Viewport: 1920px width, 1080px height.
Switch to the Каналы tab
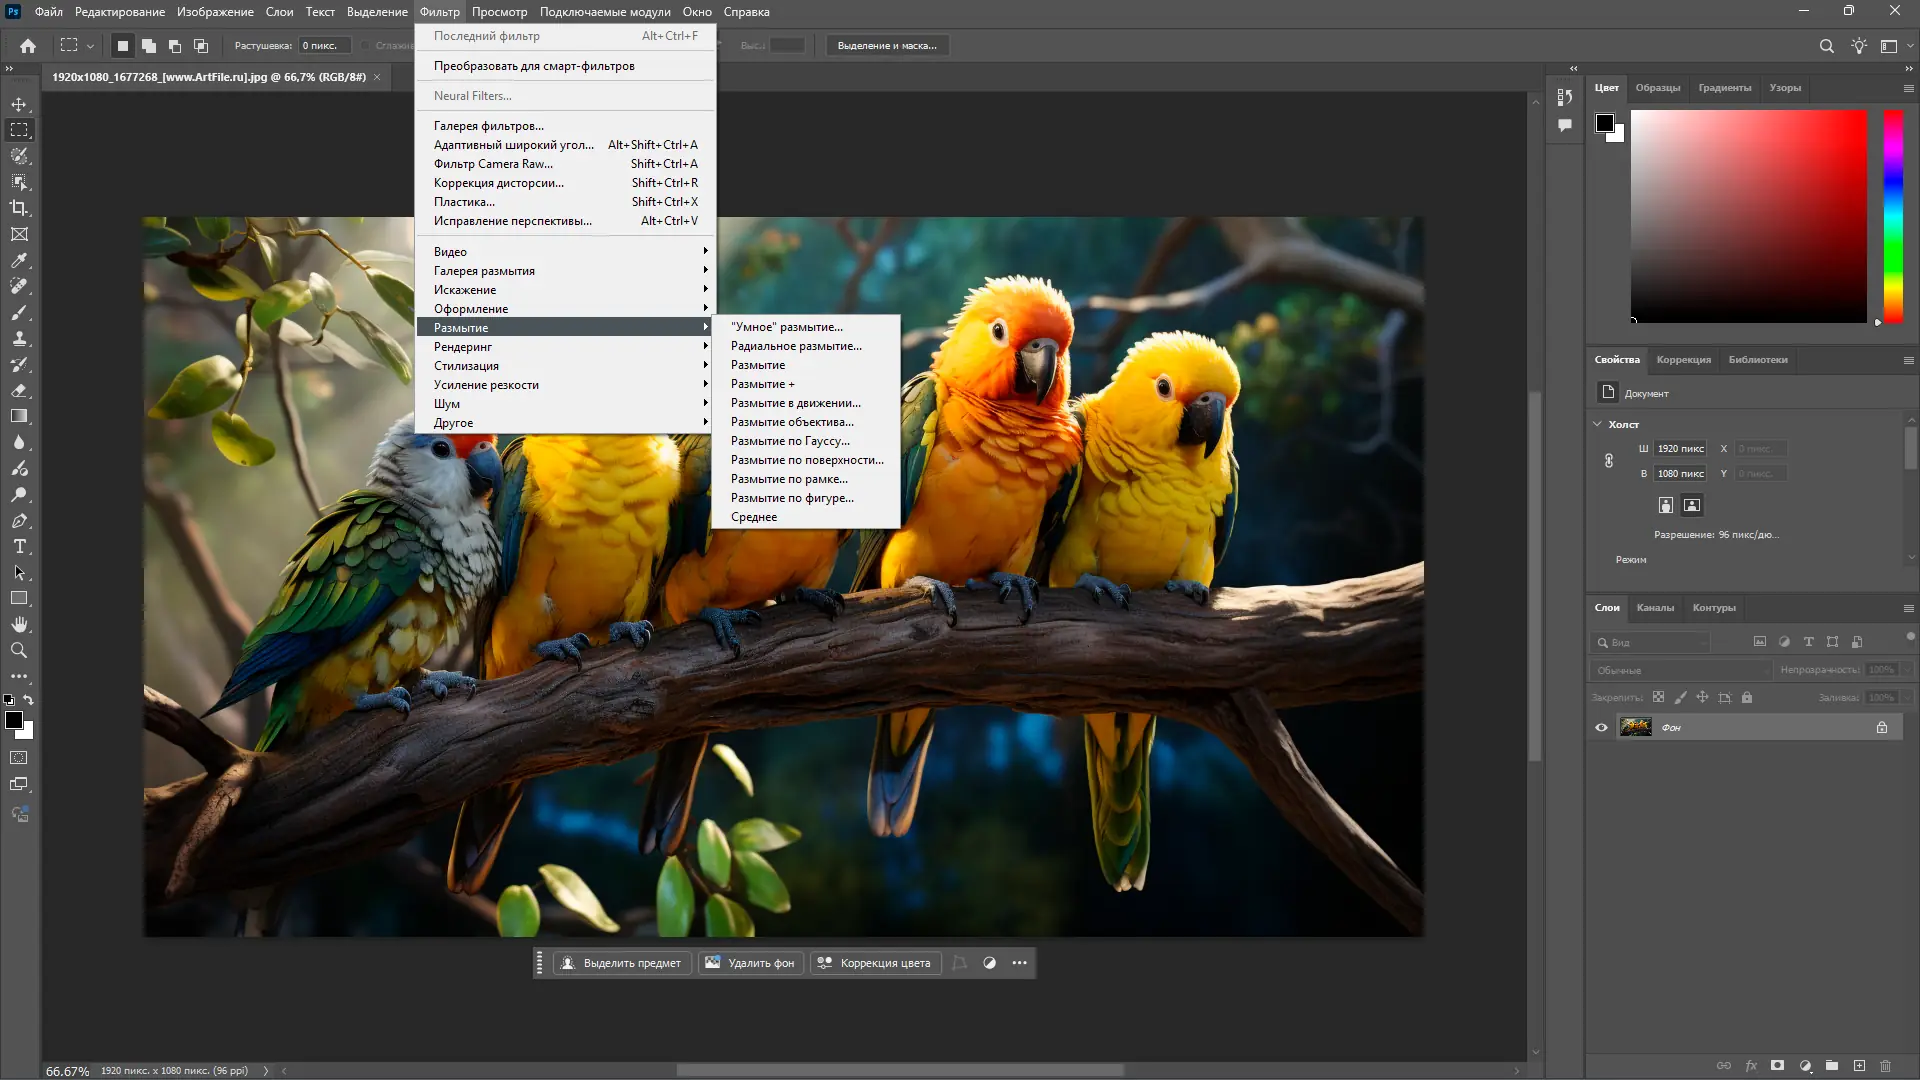[x=1655, y=608]
